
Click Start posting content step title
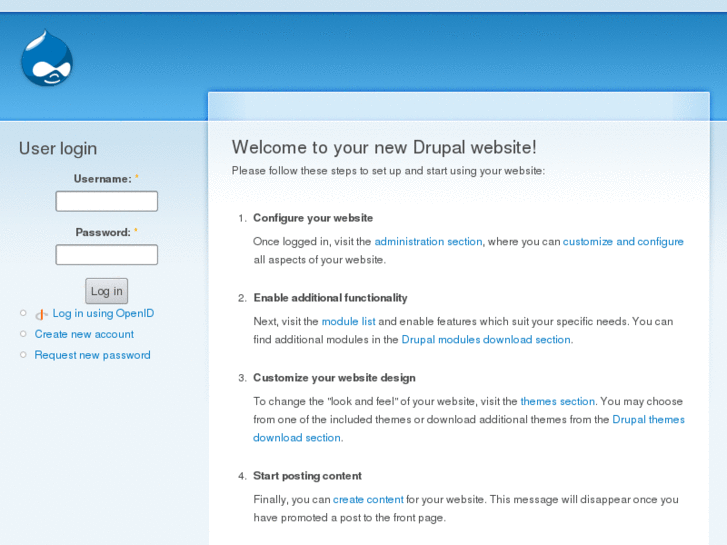(x=307, y=476)
